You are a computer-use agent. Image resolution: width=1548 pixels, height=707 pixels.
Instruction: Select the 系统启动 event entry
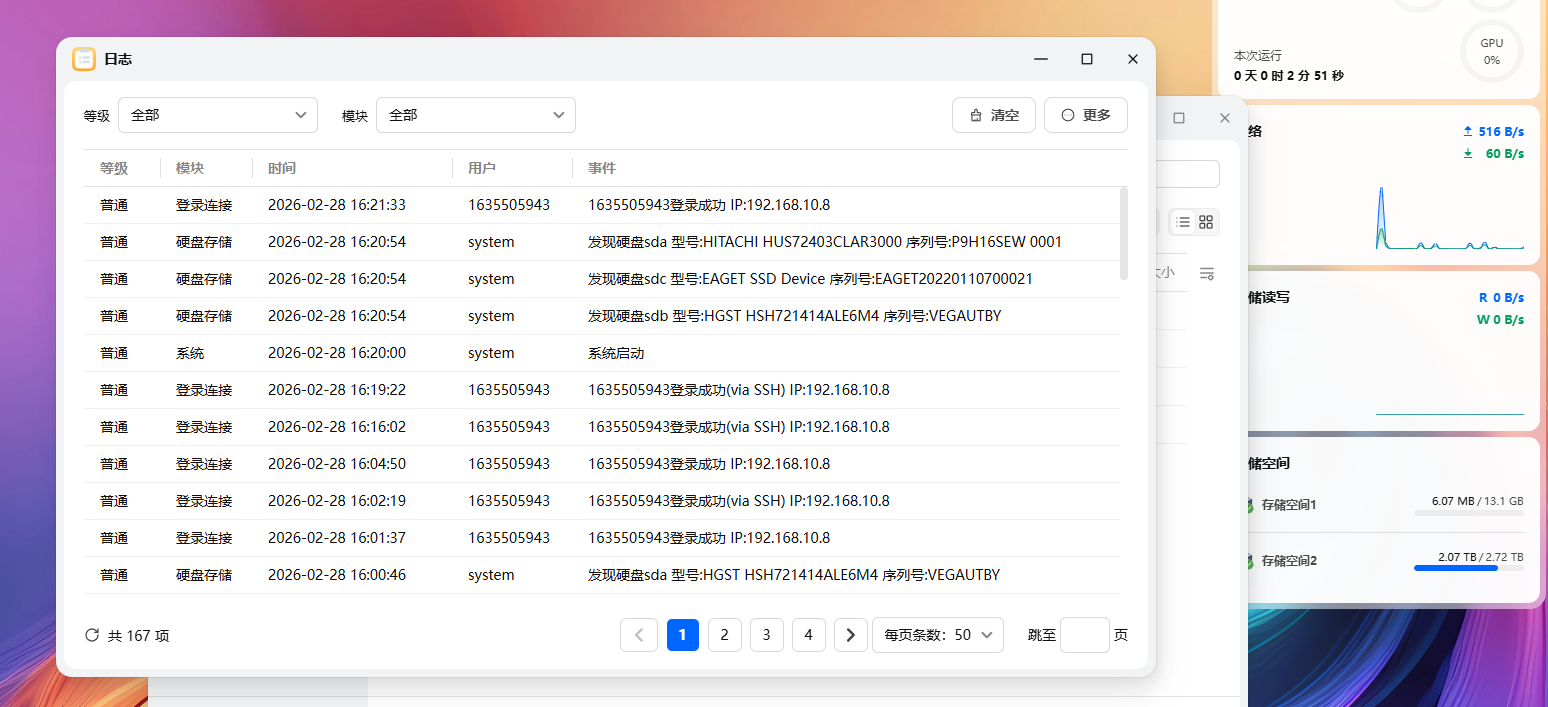tap(601, 353)
